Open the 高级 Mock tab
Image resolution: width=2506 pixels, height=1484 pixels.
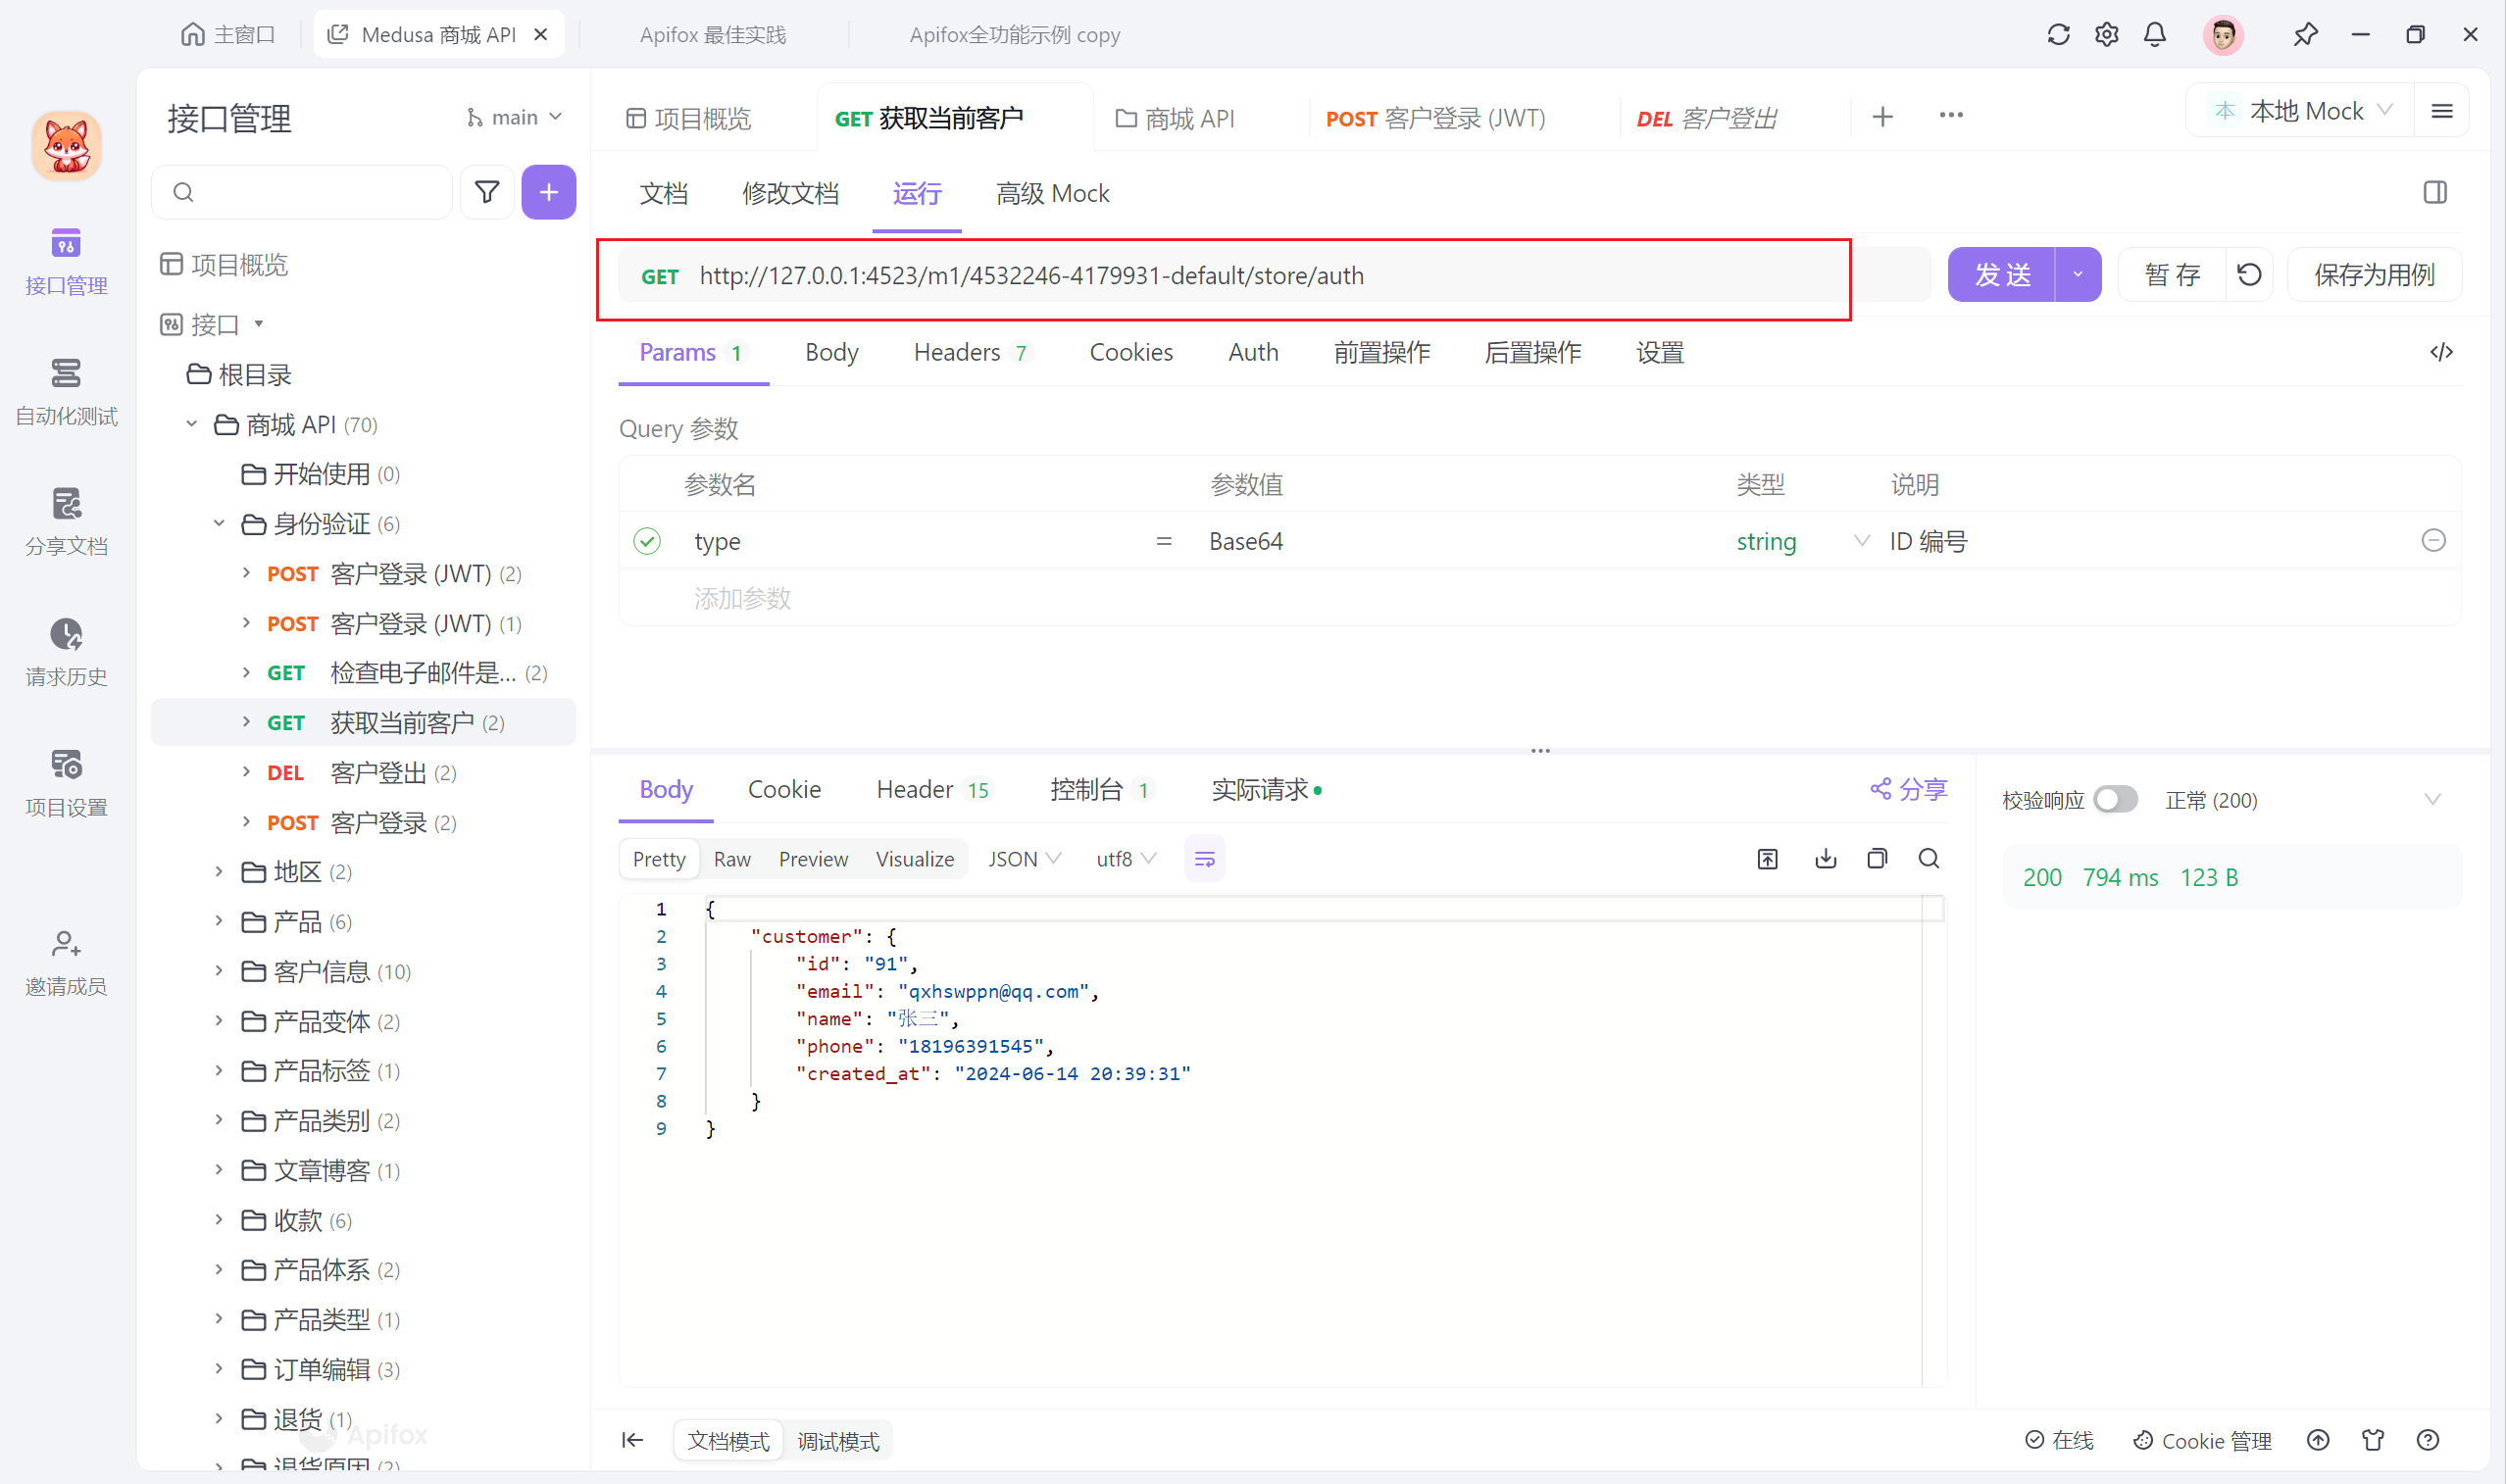tap(1051, 193)
